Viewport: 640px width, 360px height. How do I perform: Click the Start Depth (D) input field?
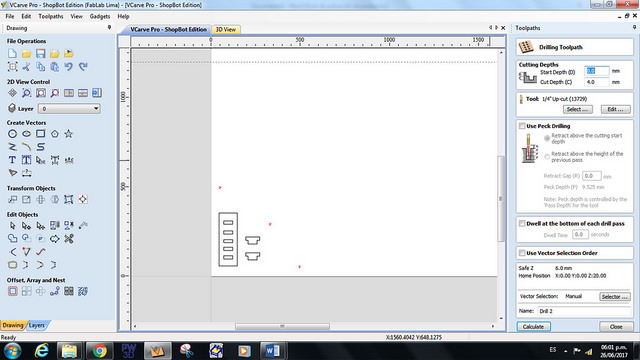pyautogui.click(x=597, y=71)
